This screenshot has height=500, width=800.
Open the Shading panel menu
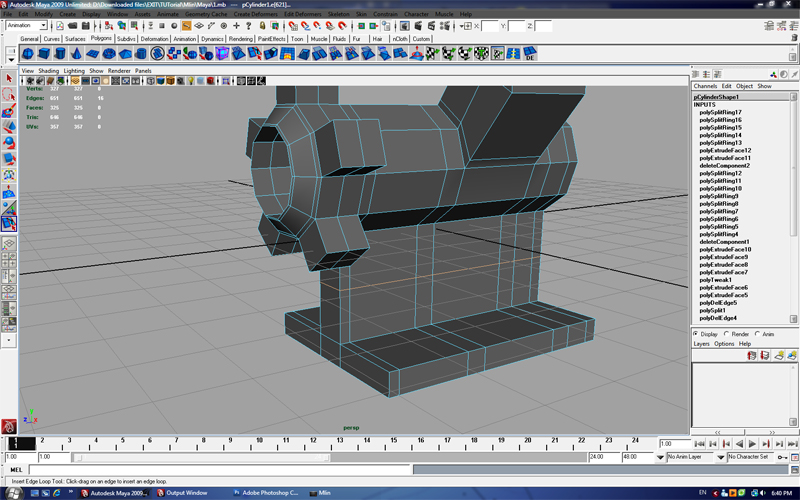click(49, 71)
